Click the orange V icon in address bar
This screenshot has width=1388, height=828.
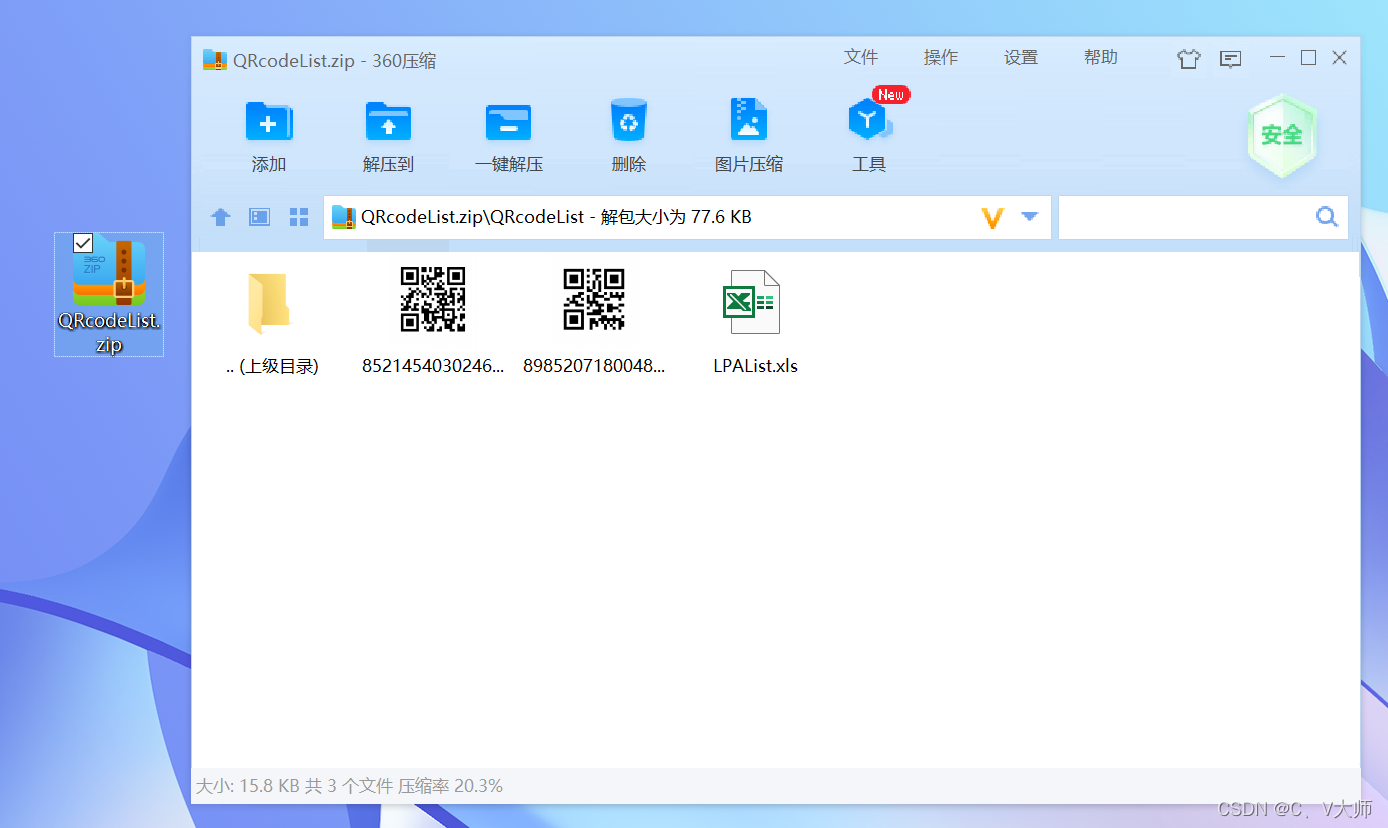[993, 217]
